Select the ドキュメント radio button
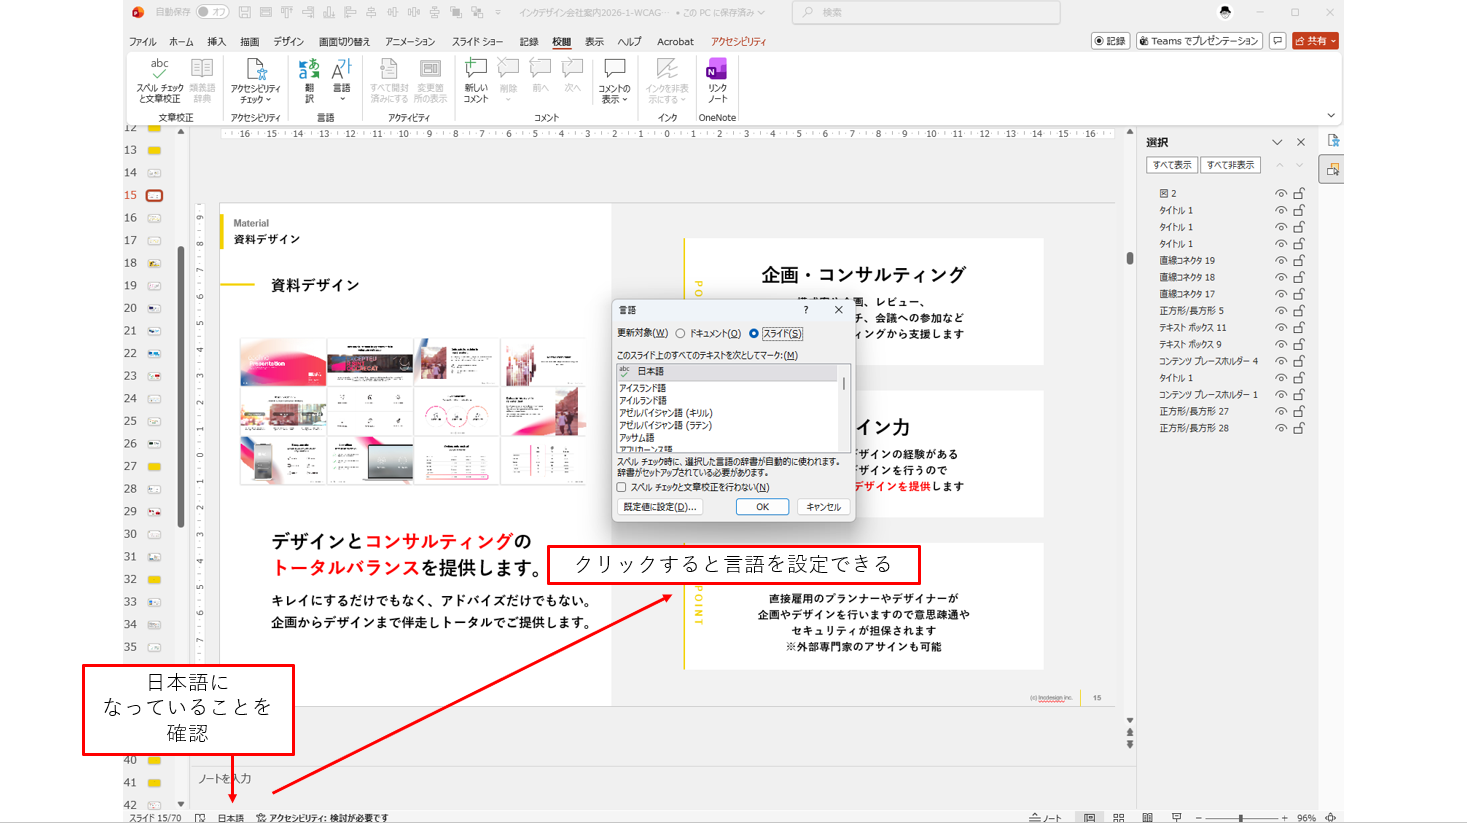 tap(681, 334)
